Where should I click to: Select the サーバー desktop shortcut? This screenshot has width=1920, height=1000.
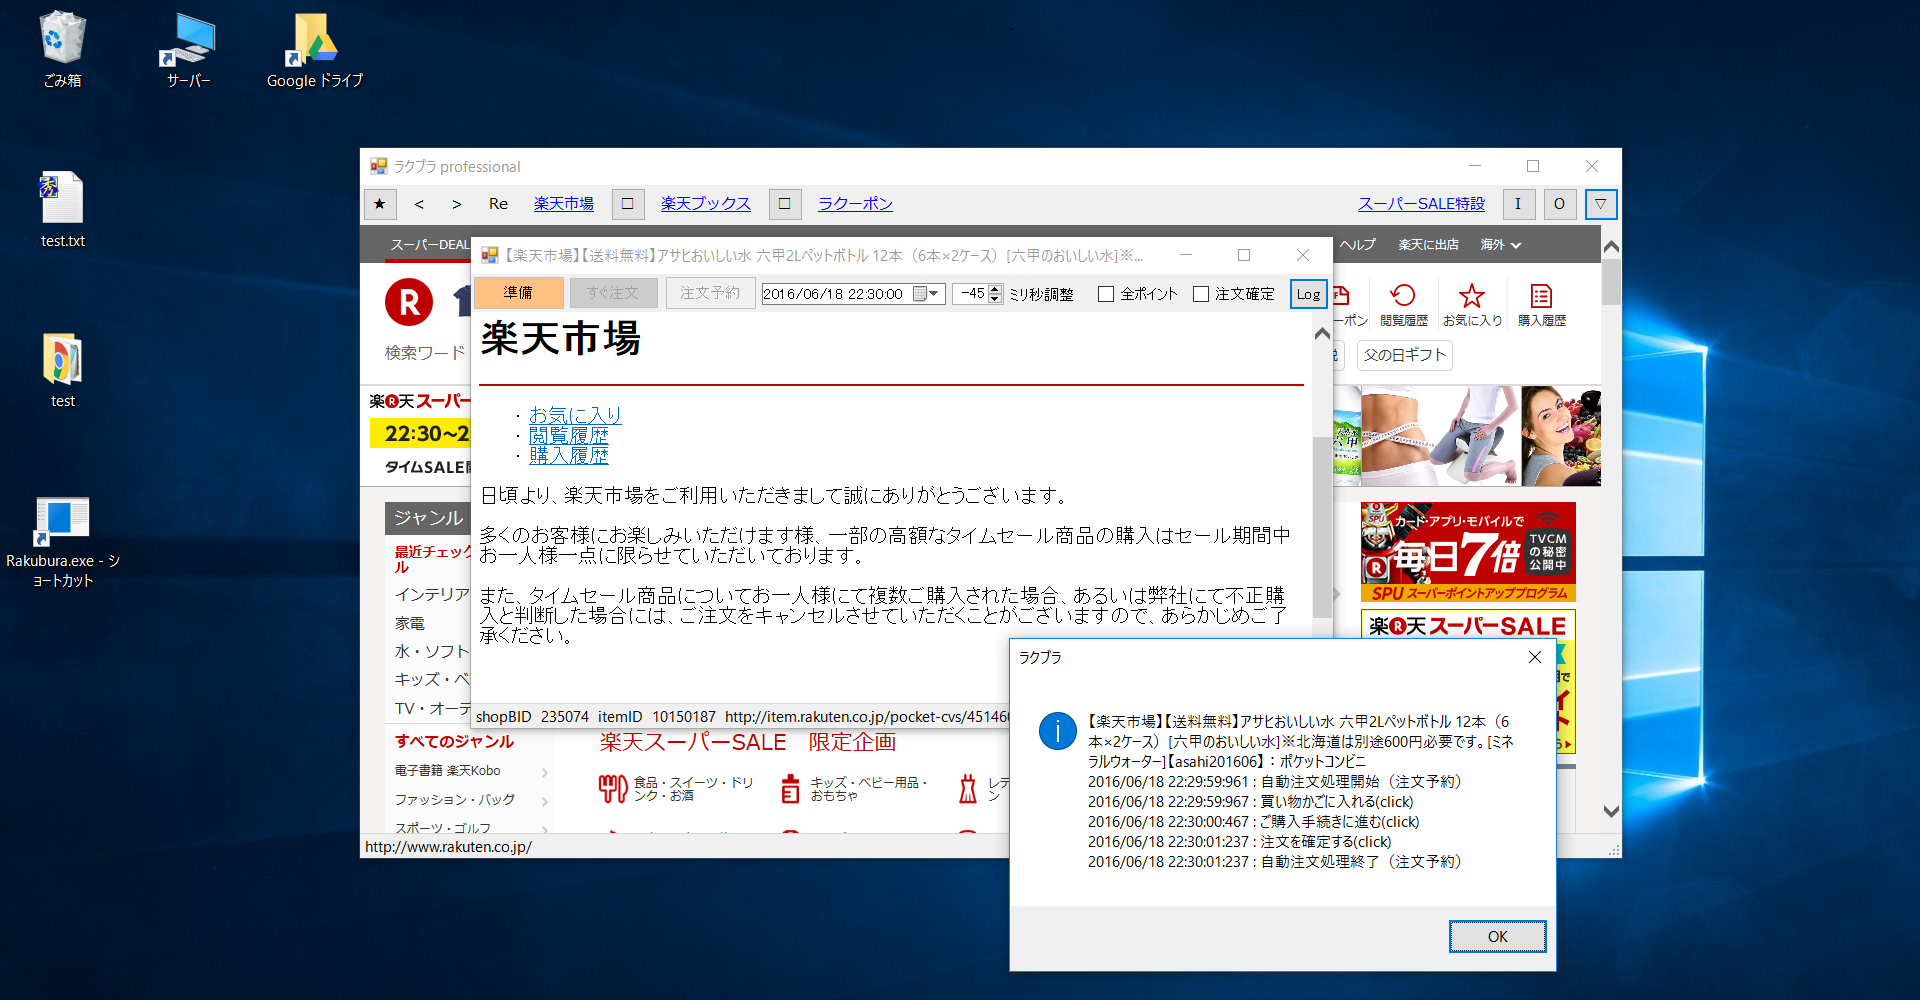tap(188, 49)
